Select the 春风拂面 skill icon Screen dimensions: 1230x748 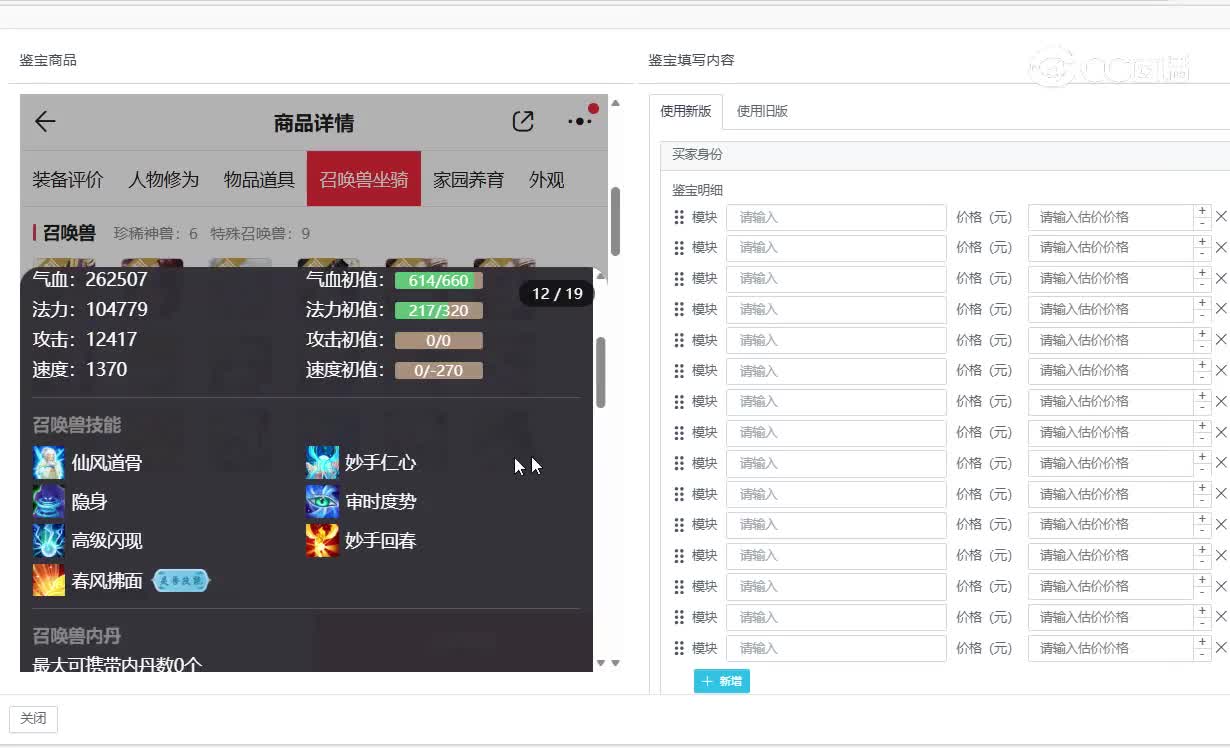point(49,580)
